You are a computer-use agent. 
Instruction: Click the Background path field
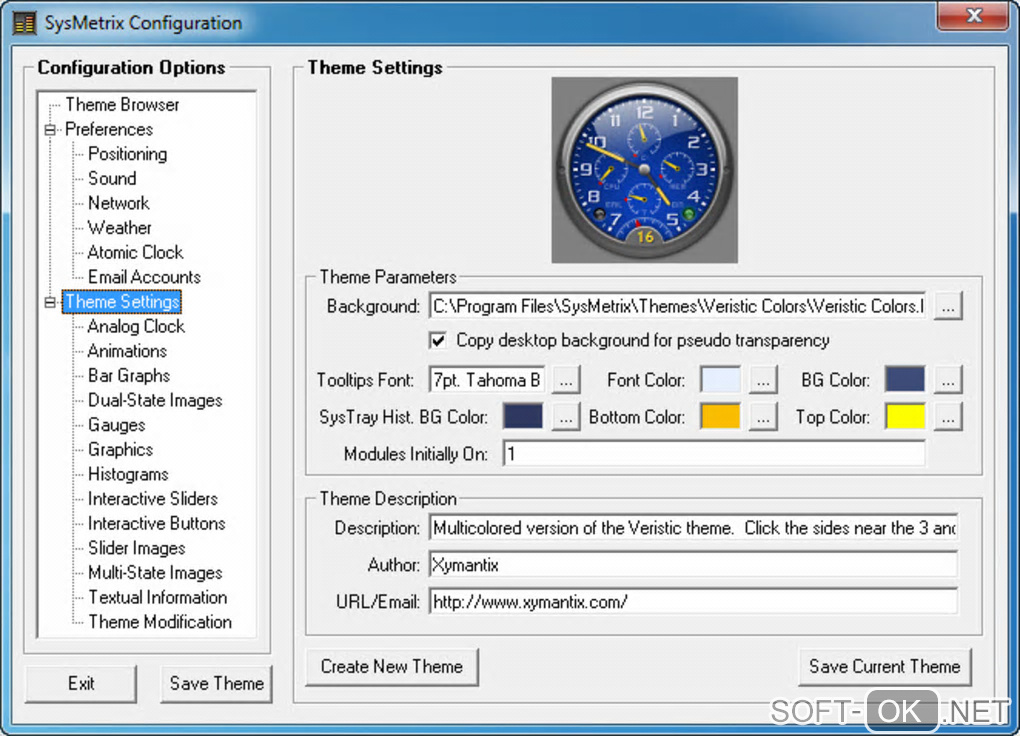click(677, 306)
